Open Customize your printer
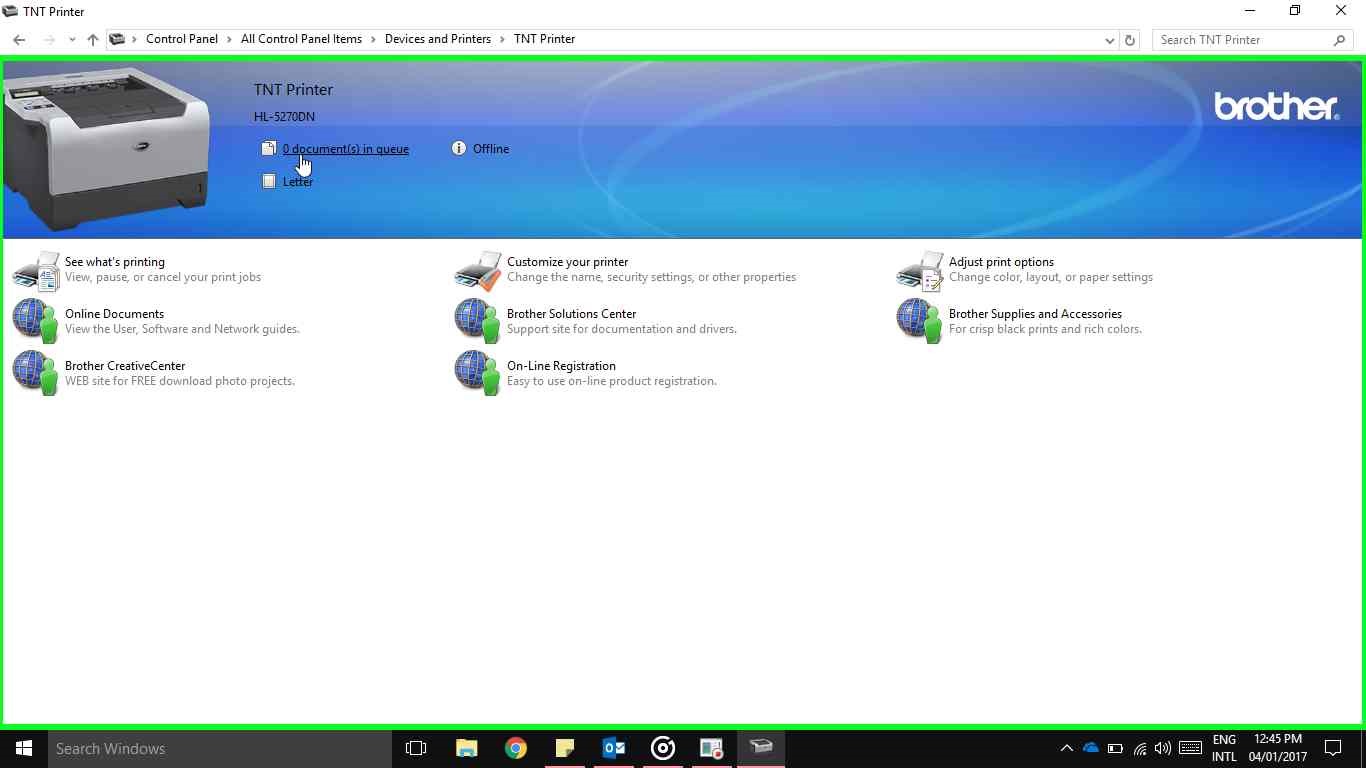This screenshot has height=768, width=1366. 567,262
